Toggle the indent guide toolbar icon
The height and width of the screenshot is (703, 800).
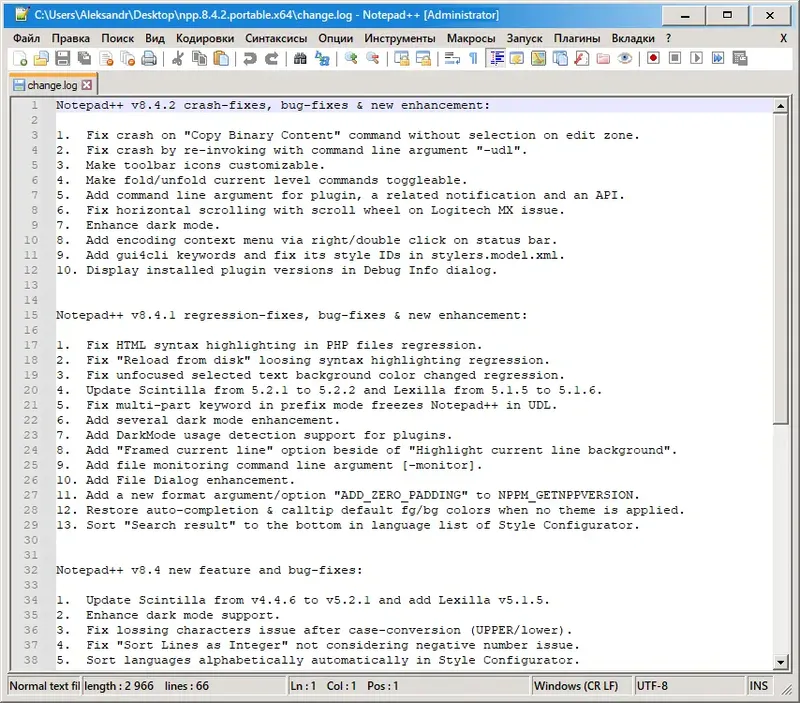pos(495,59)
